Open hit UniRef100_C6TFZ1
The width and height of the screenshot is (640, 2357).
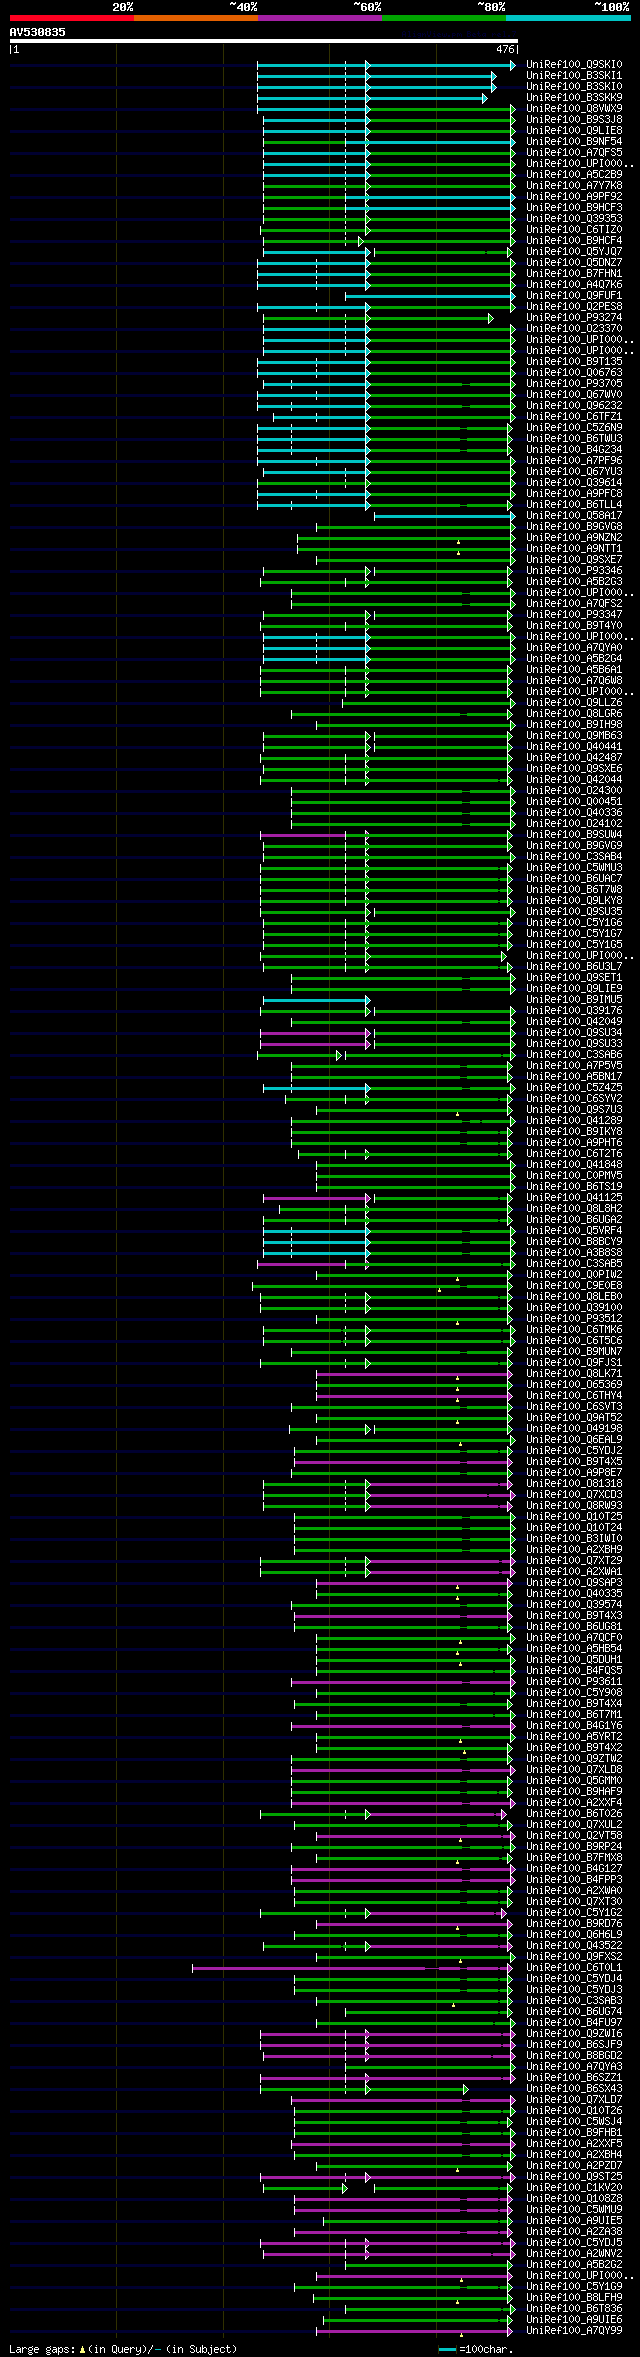(x=574, y=417)
